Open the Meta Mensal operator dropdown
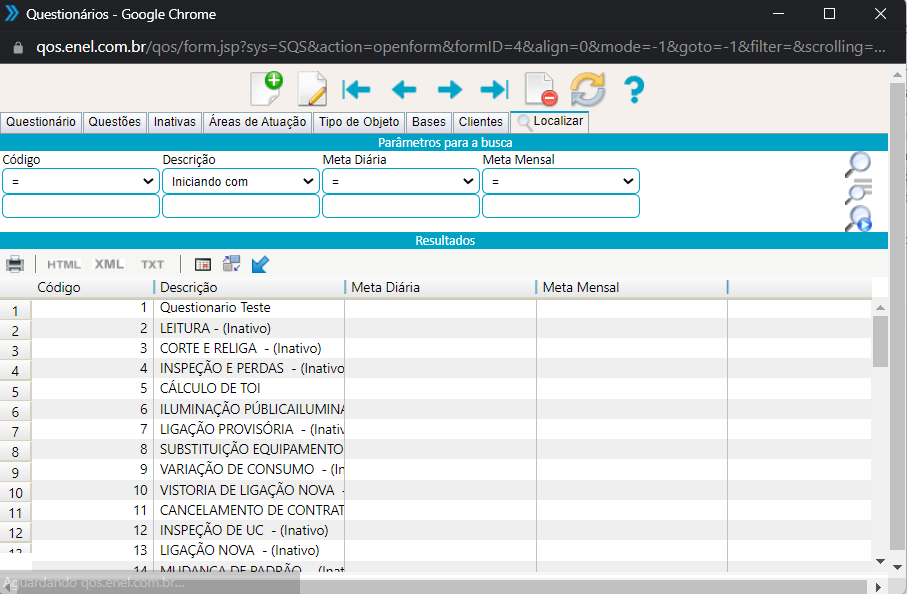Image resolution: width=907 pixels, height=594 pixels. tap(561, 181)
